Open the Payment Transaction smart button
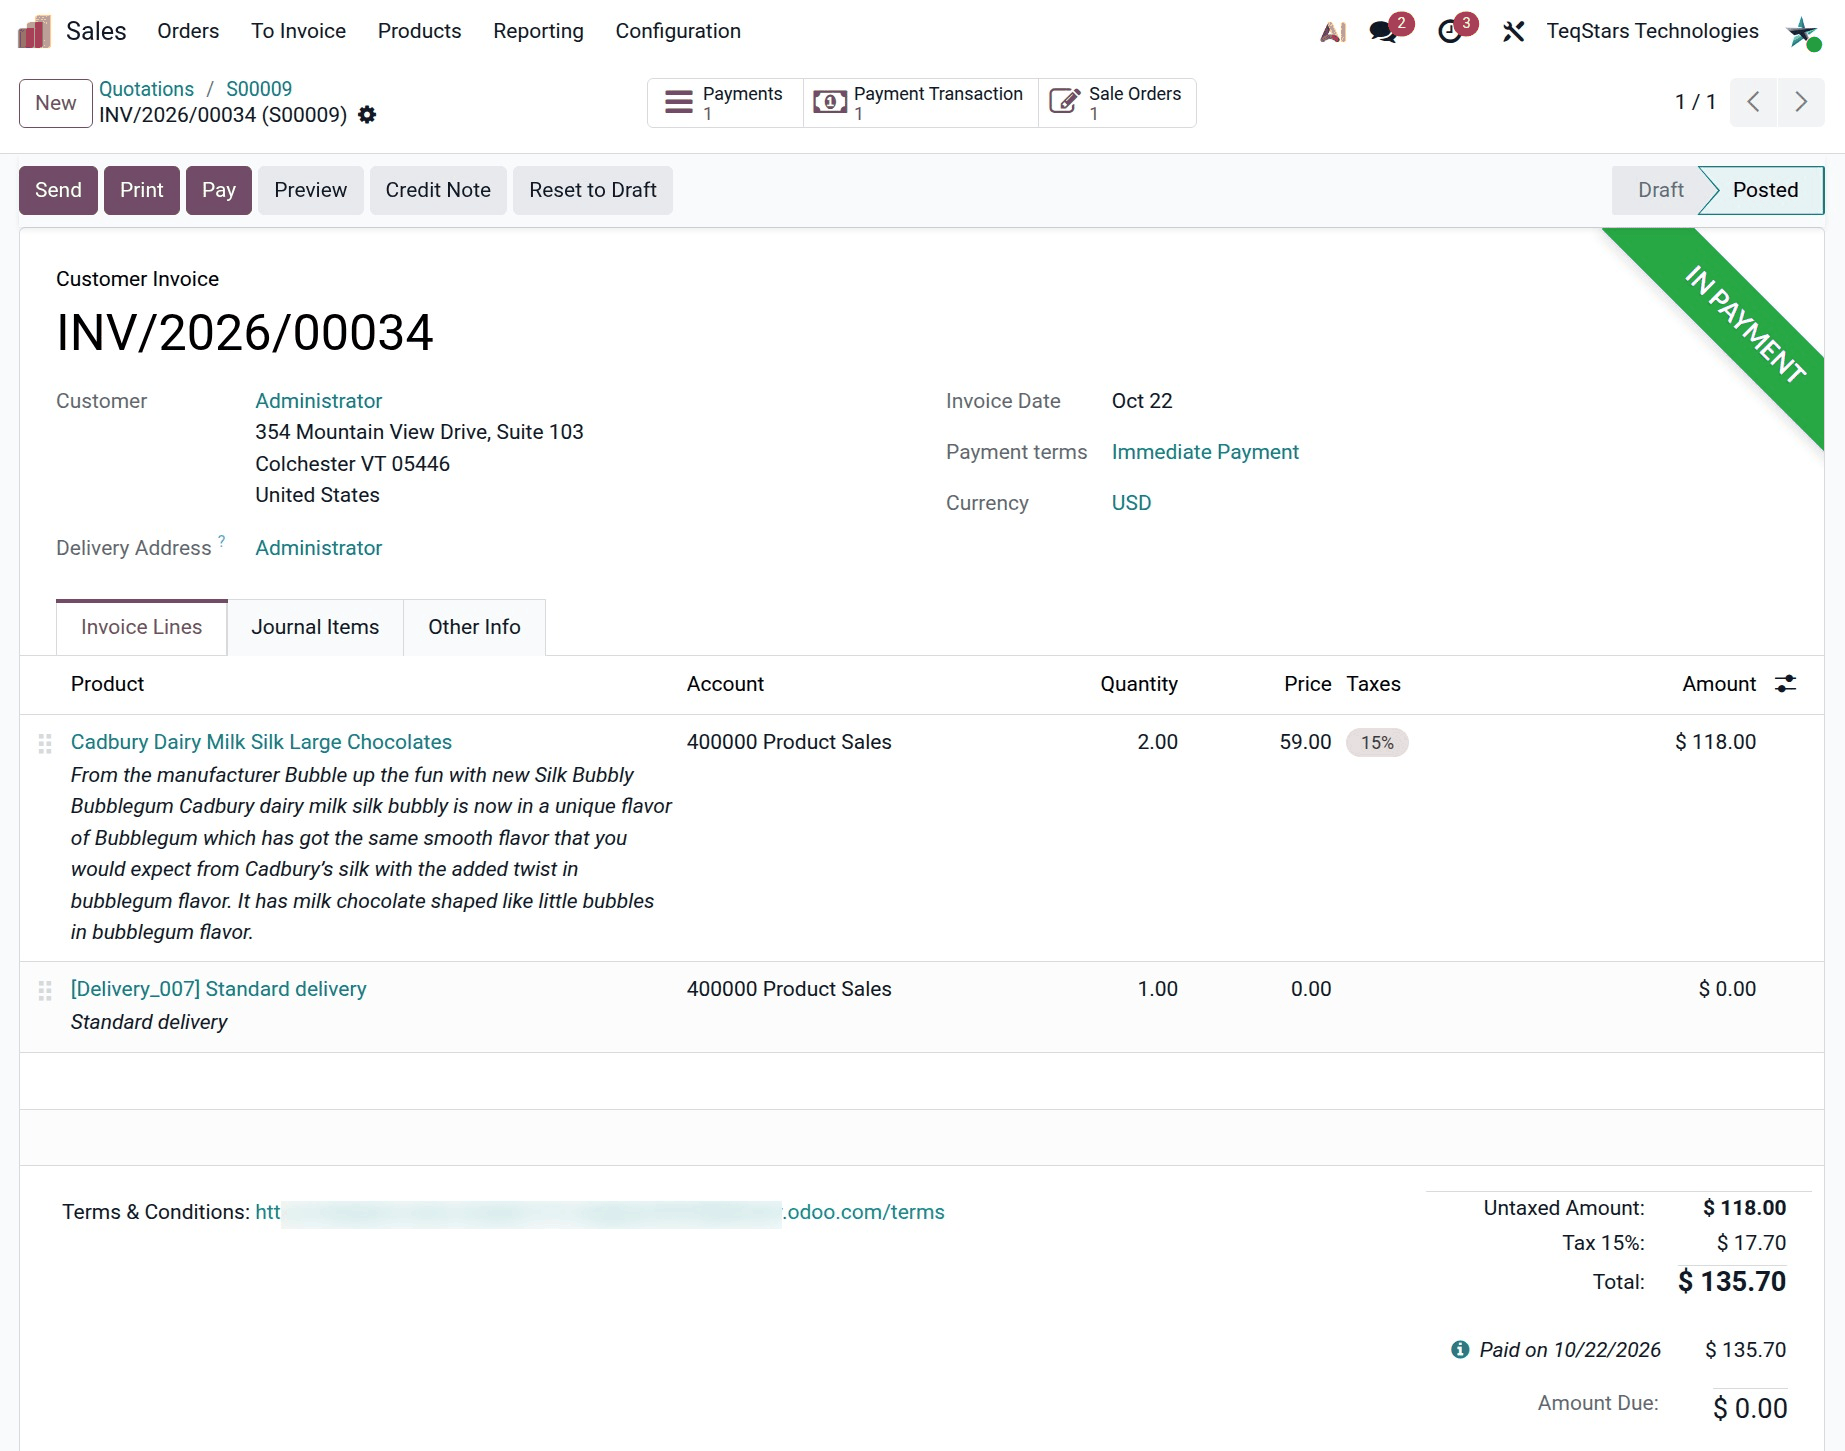 coord(921,103)
